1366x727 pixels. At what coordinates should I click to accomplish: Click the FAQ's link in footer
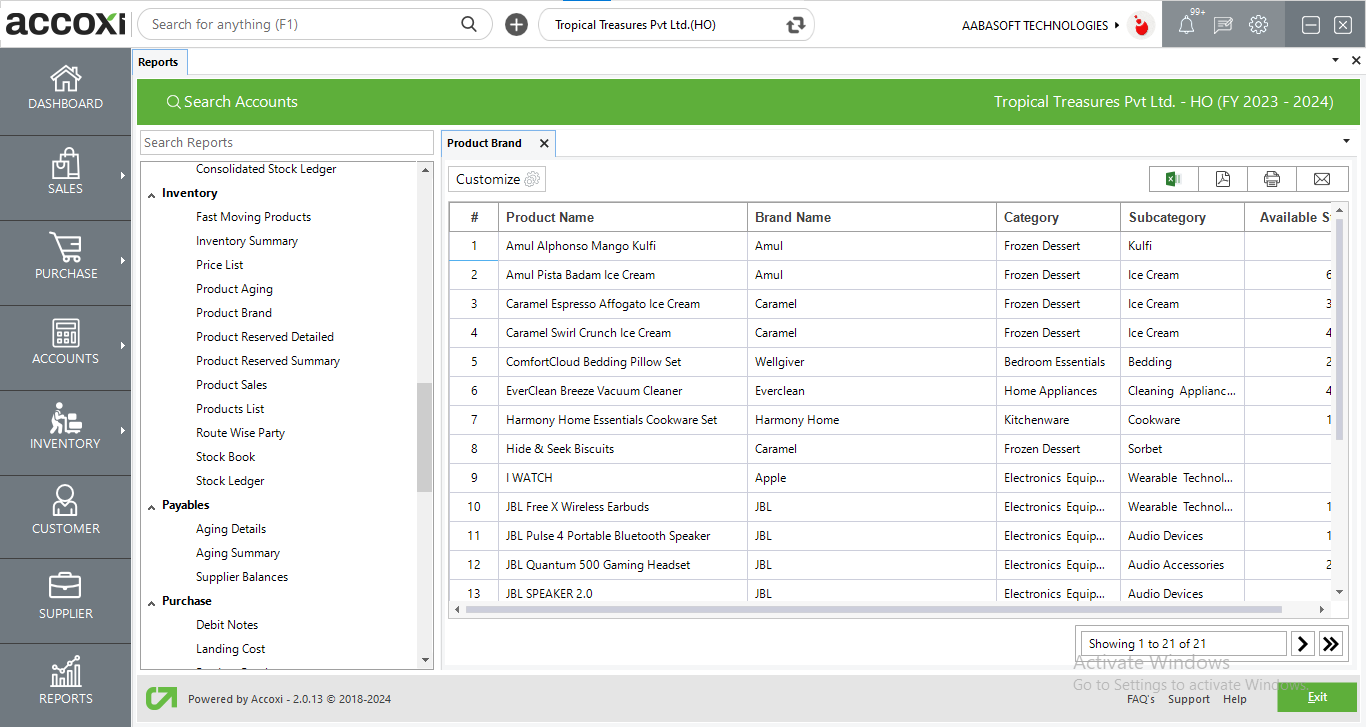[x=1140, y=699]
